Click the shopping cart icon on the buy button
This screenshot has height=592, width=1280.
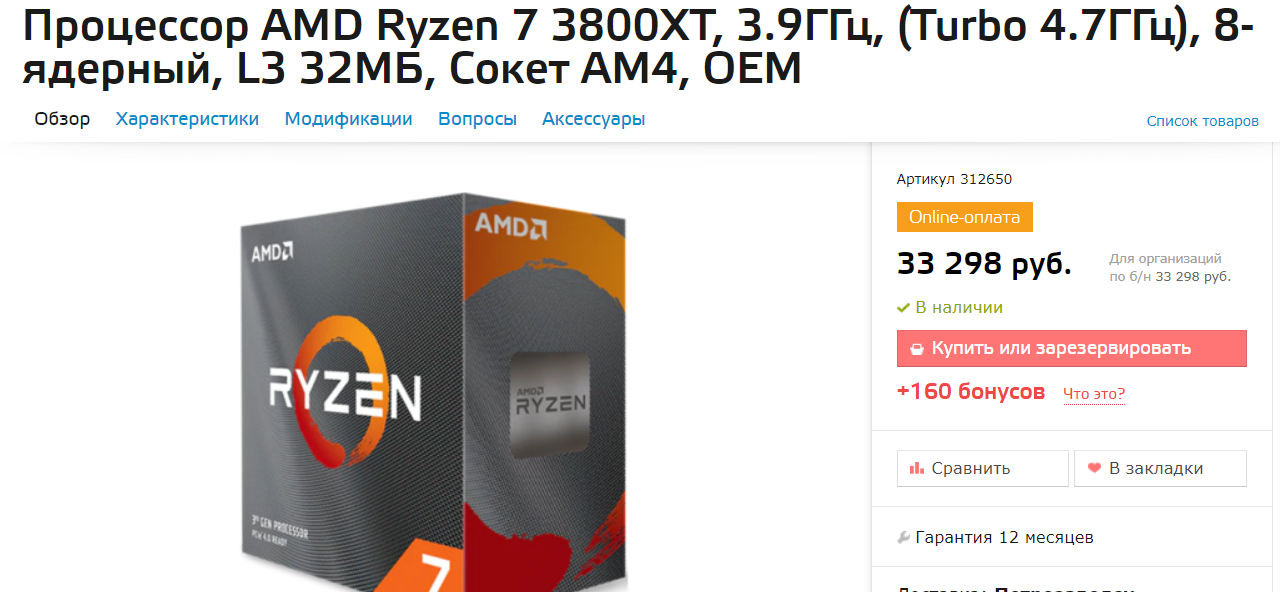point(916,349)
